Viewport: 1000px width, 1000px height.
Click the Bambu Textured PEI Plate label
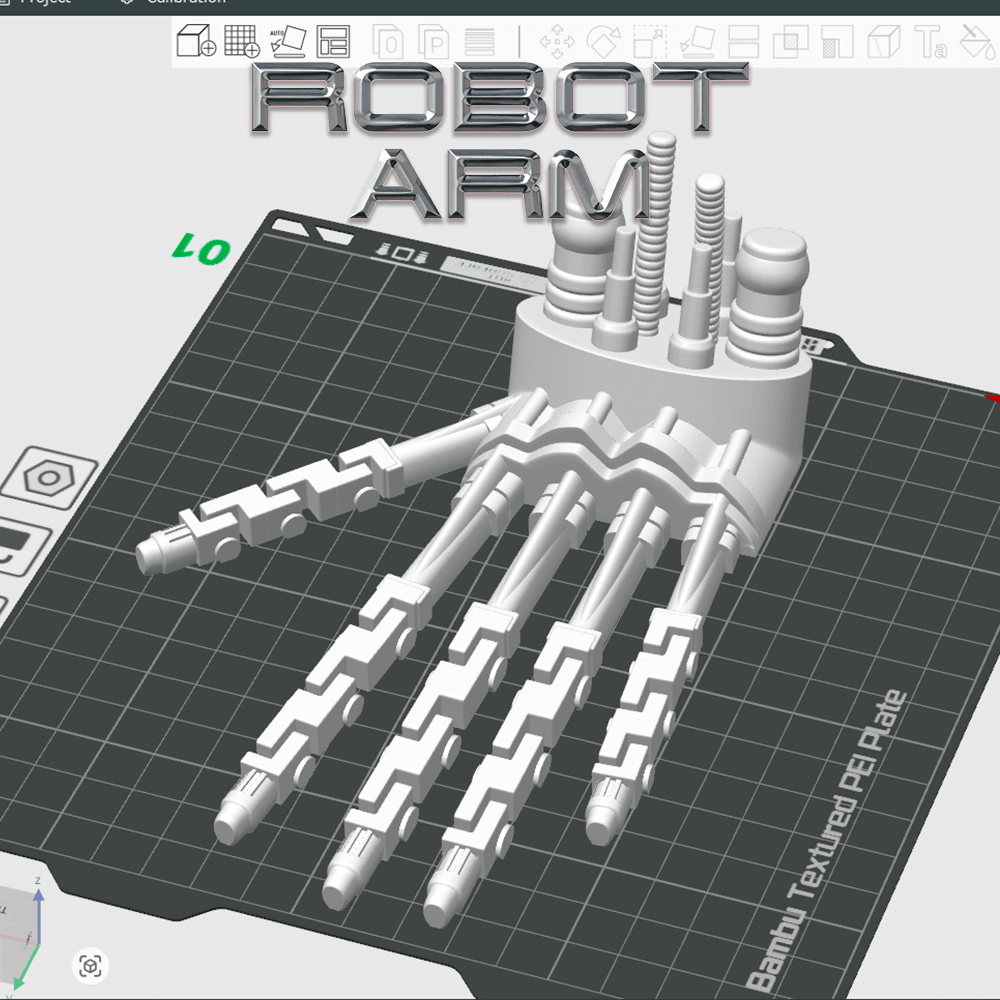[826, 841]
